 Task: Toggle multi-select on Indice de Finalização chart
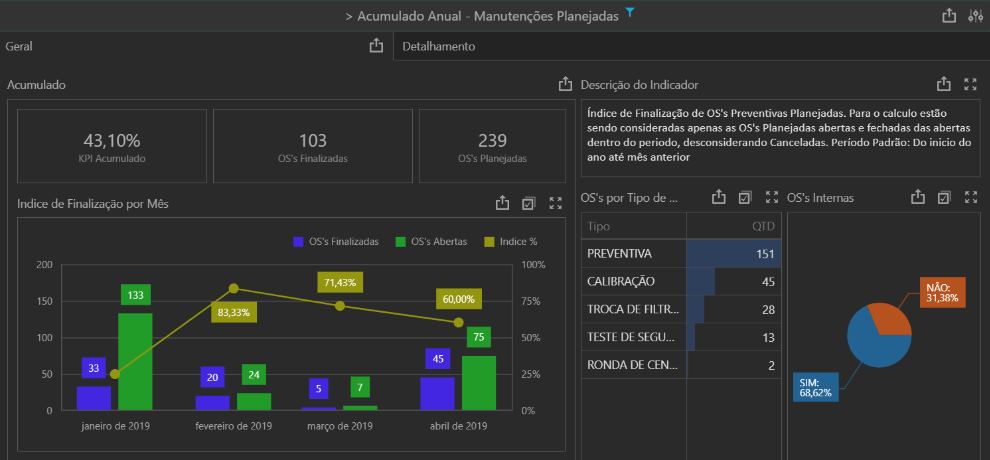(529, 203)
